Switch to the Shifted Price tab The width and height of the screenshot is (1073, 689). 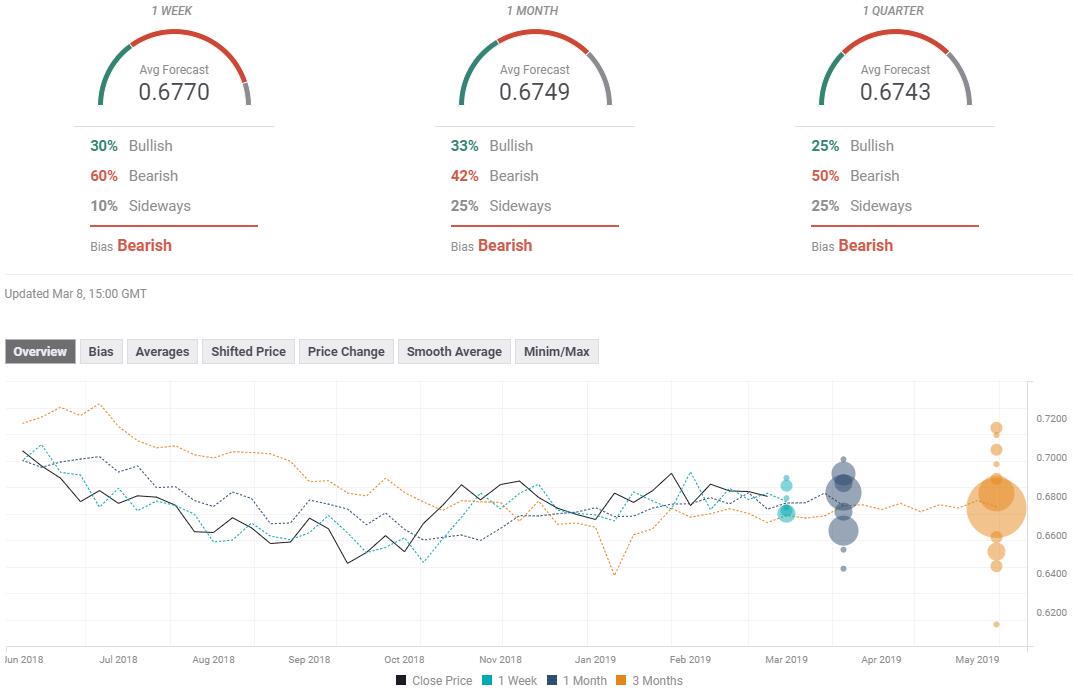(x=248, y=352)
